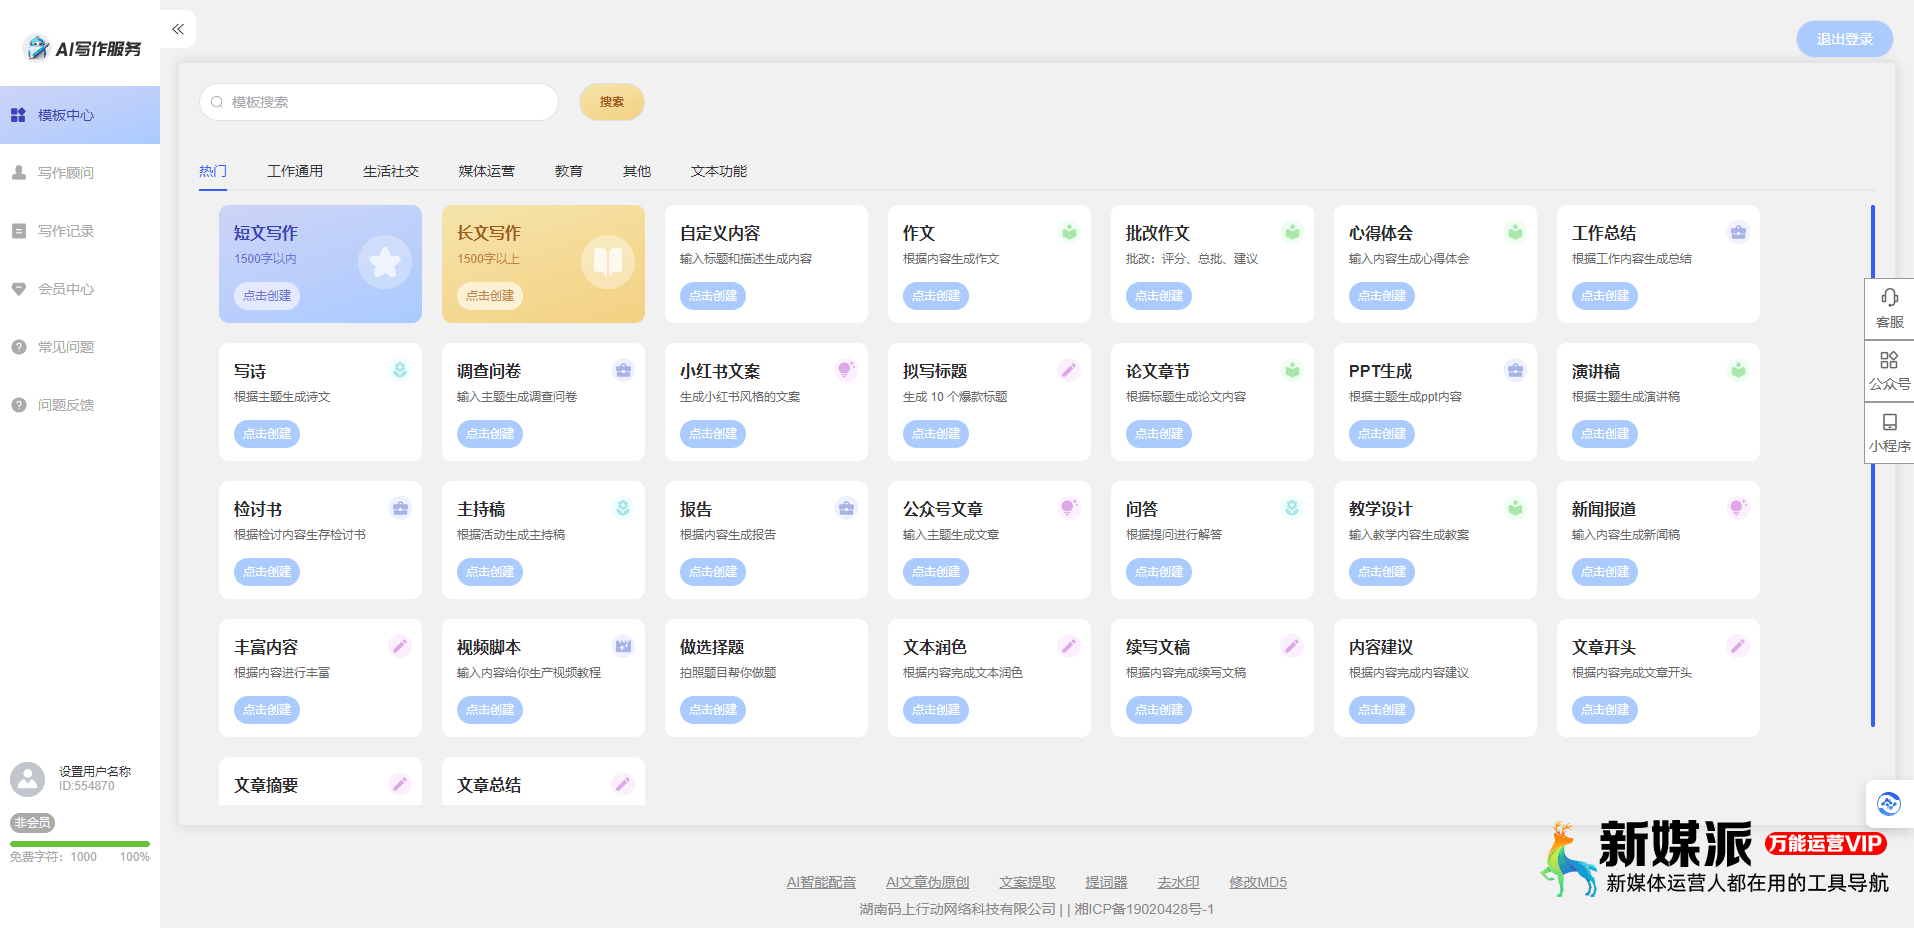Screen dimensions: 1914x928
Task: Click the briefcase icon on 工作总结 card
Action: click(x=1738, y=233)
